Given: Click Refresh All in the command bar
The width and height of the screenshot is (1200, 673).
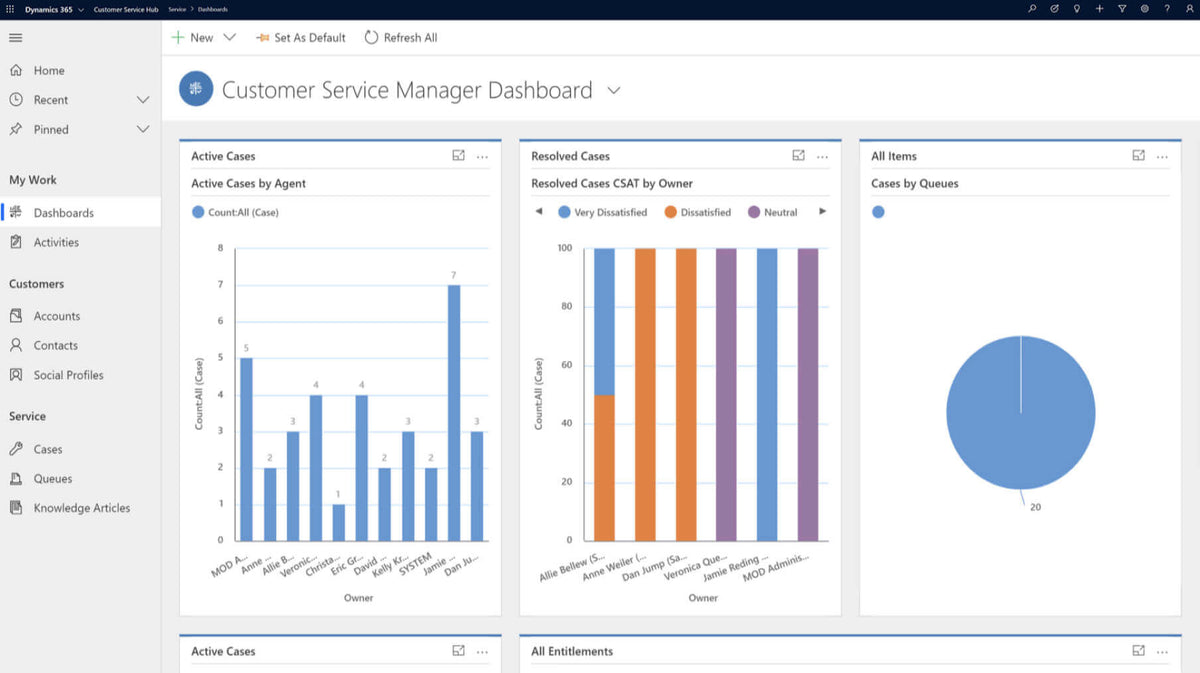Looking at the screenshot, I should tap(401, 38).
